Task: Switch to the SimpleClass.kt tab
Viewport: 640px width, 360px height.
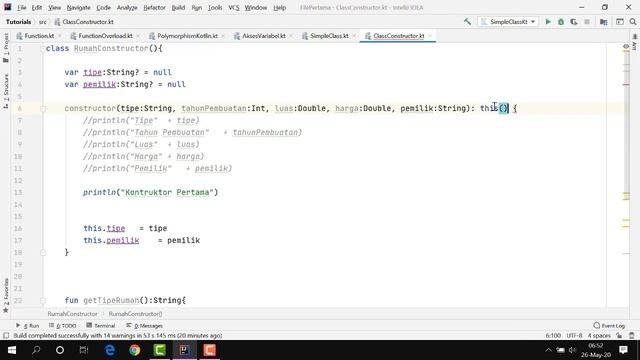Action: (x=329, y=36)
